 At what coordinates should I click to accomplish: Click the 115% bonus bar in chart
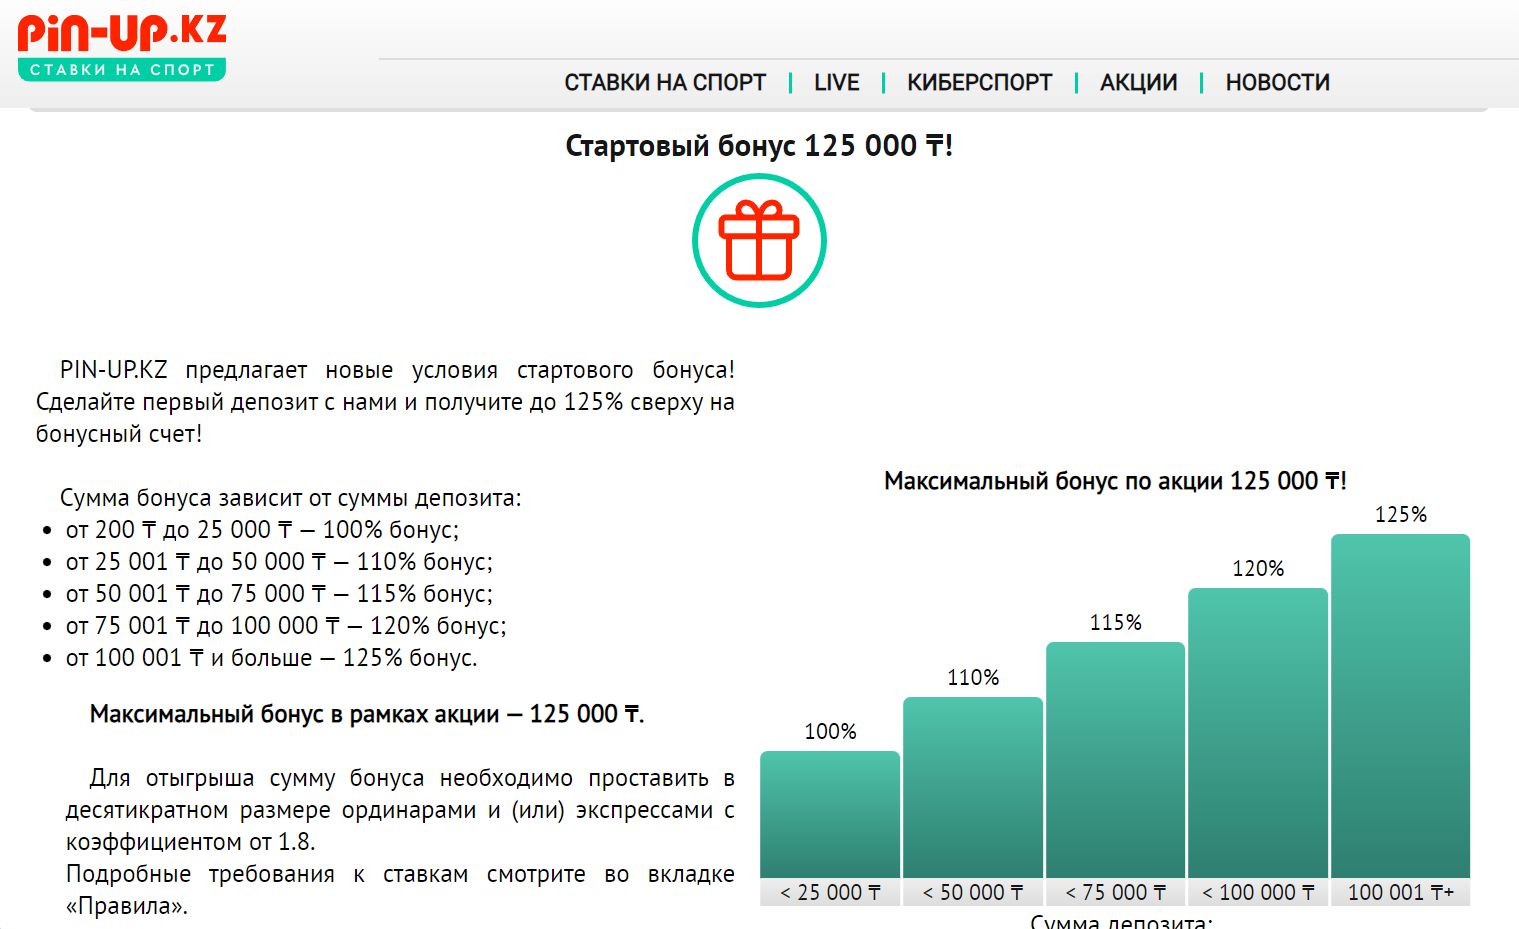(x=1115, y=760)
